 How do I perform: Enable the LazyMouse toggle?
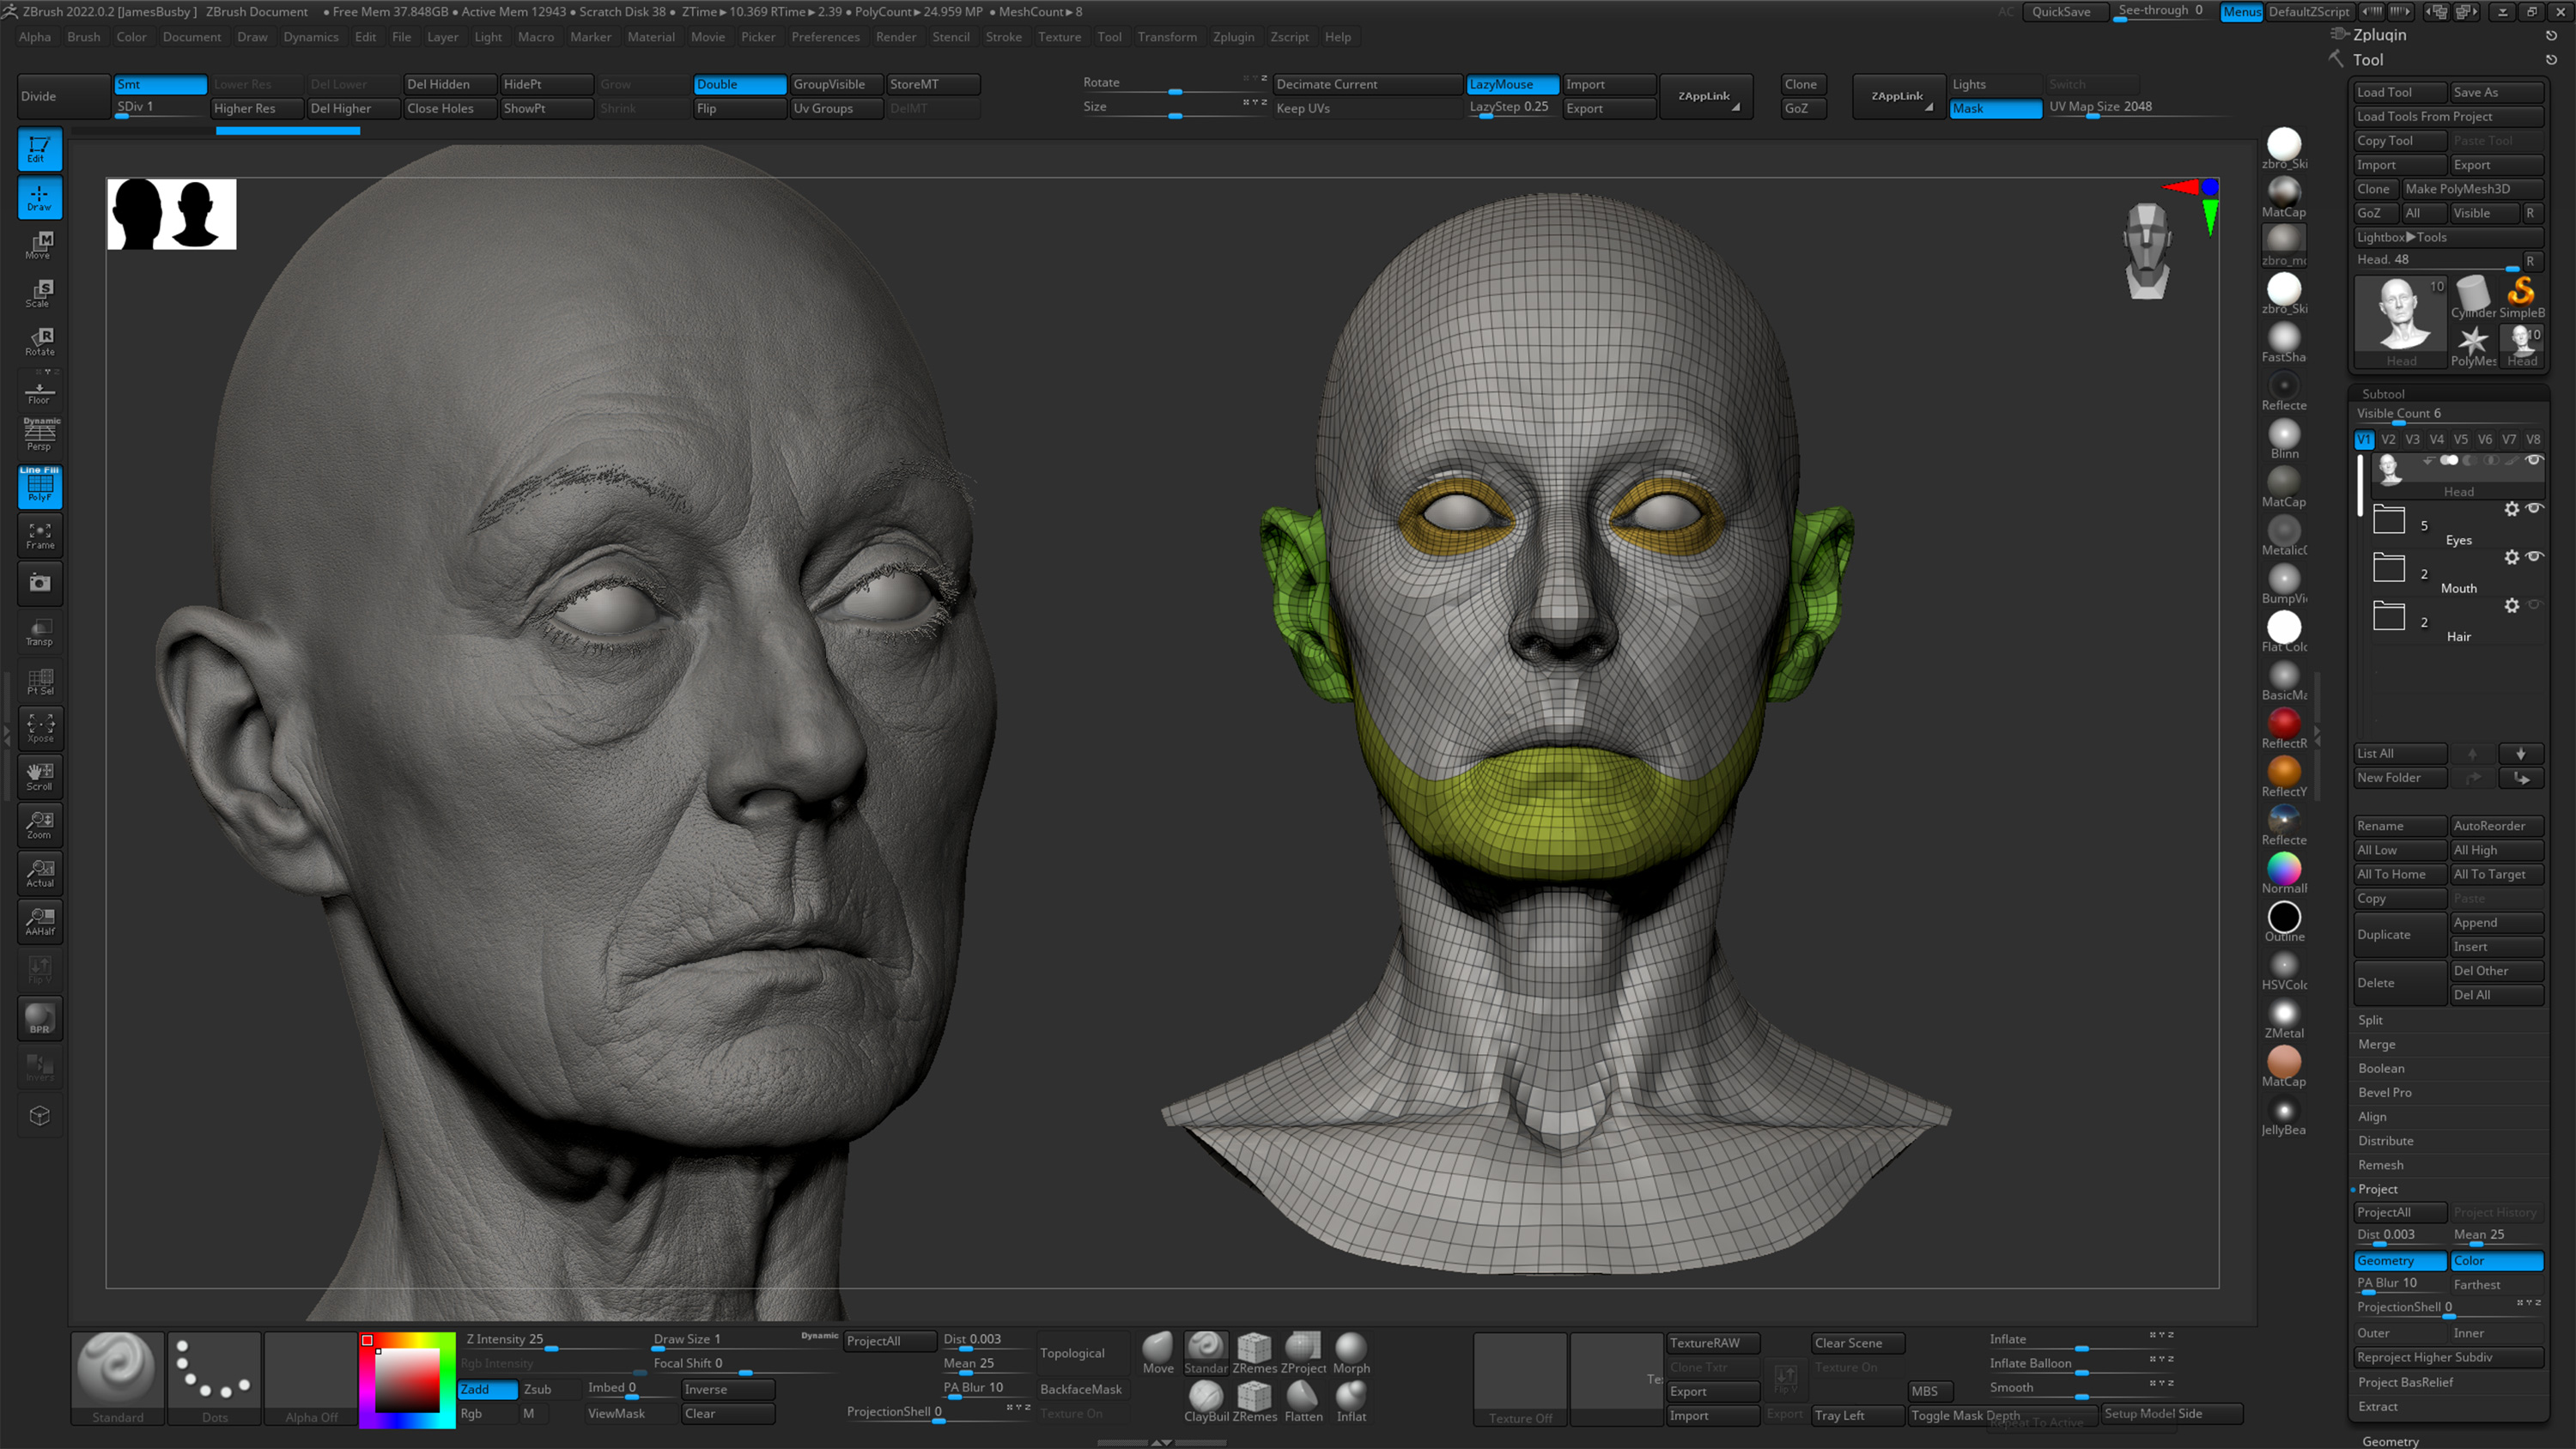tap(1511, 84)
